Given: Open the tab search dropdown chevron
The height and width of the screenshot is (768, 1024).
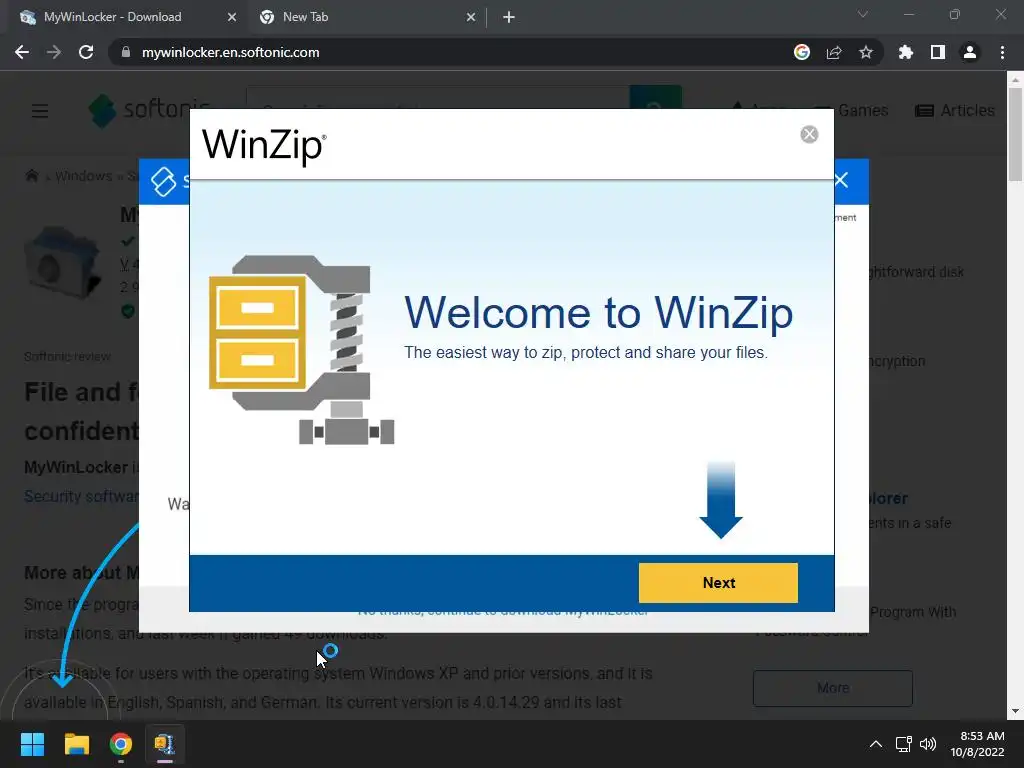Looking at the screenshot, I should coord(863,14).
